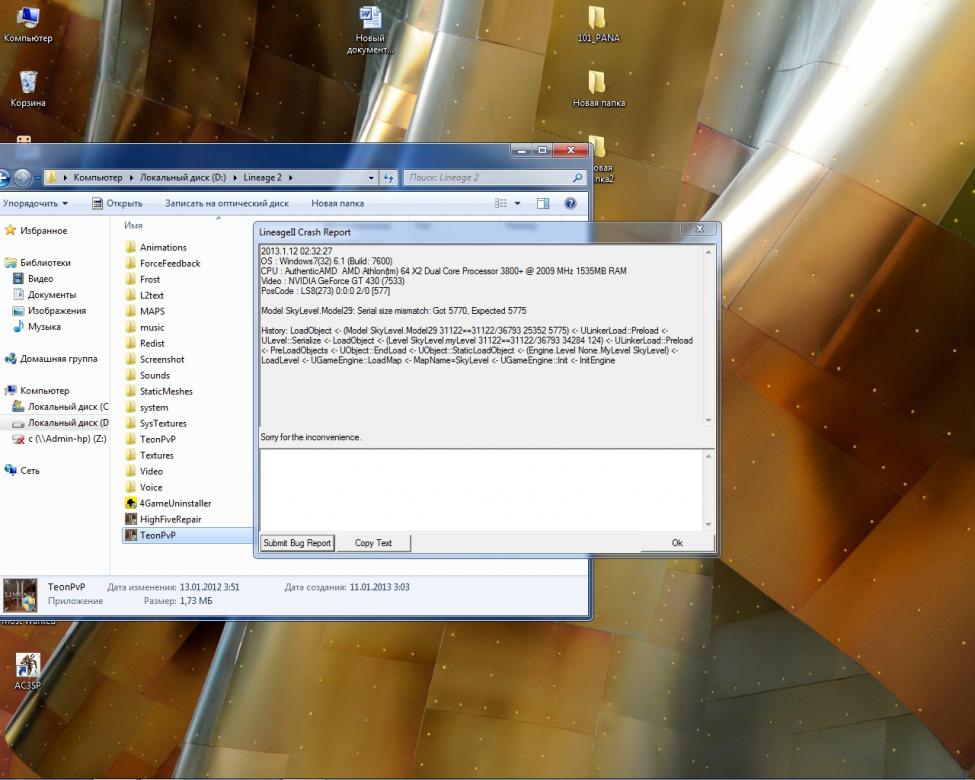Open the 101_PANA desktop folder

point(597,18)
